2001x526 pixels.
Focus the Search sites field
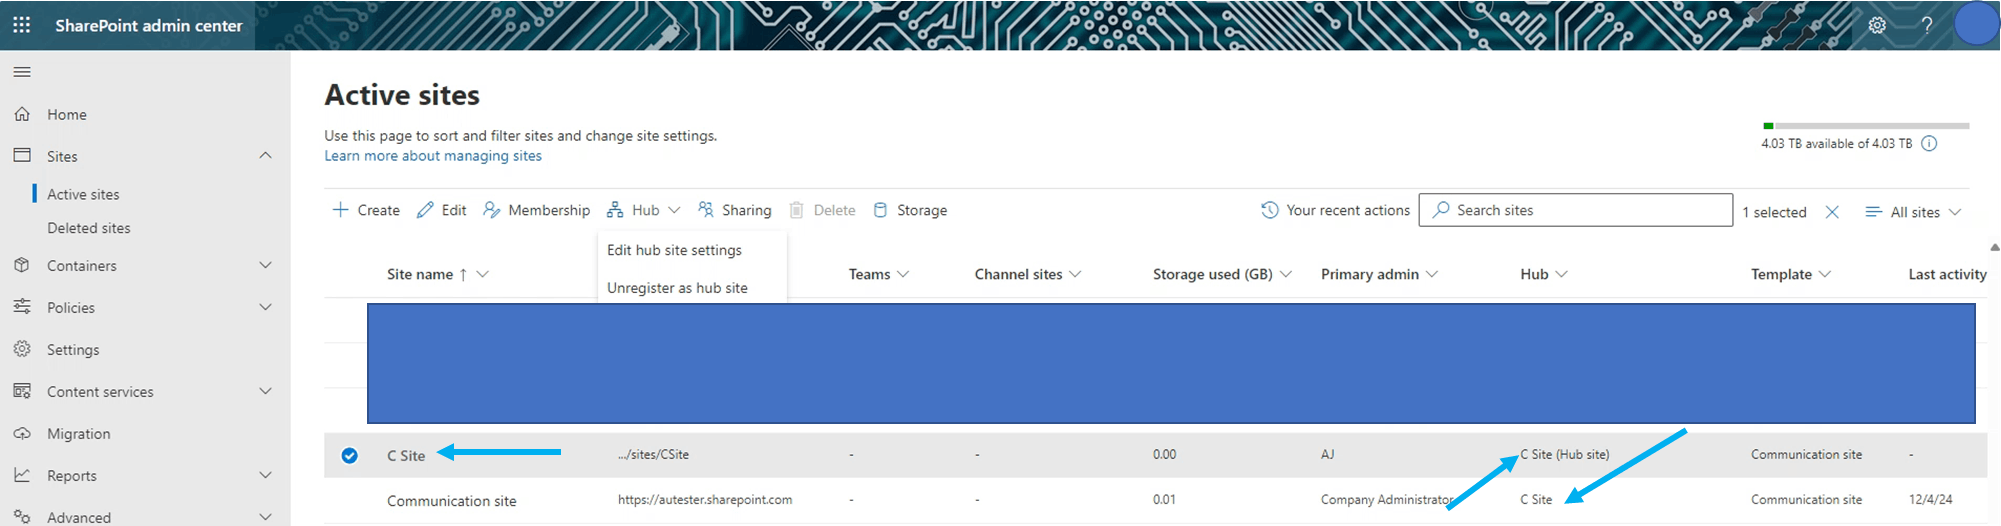pos(1575,210)
